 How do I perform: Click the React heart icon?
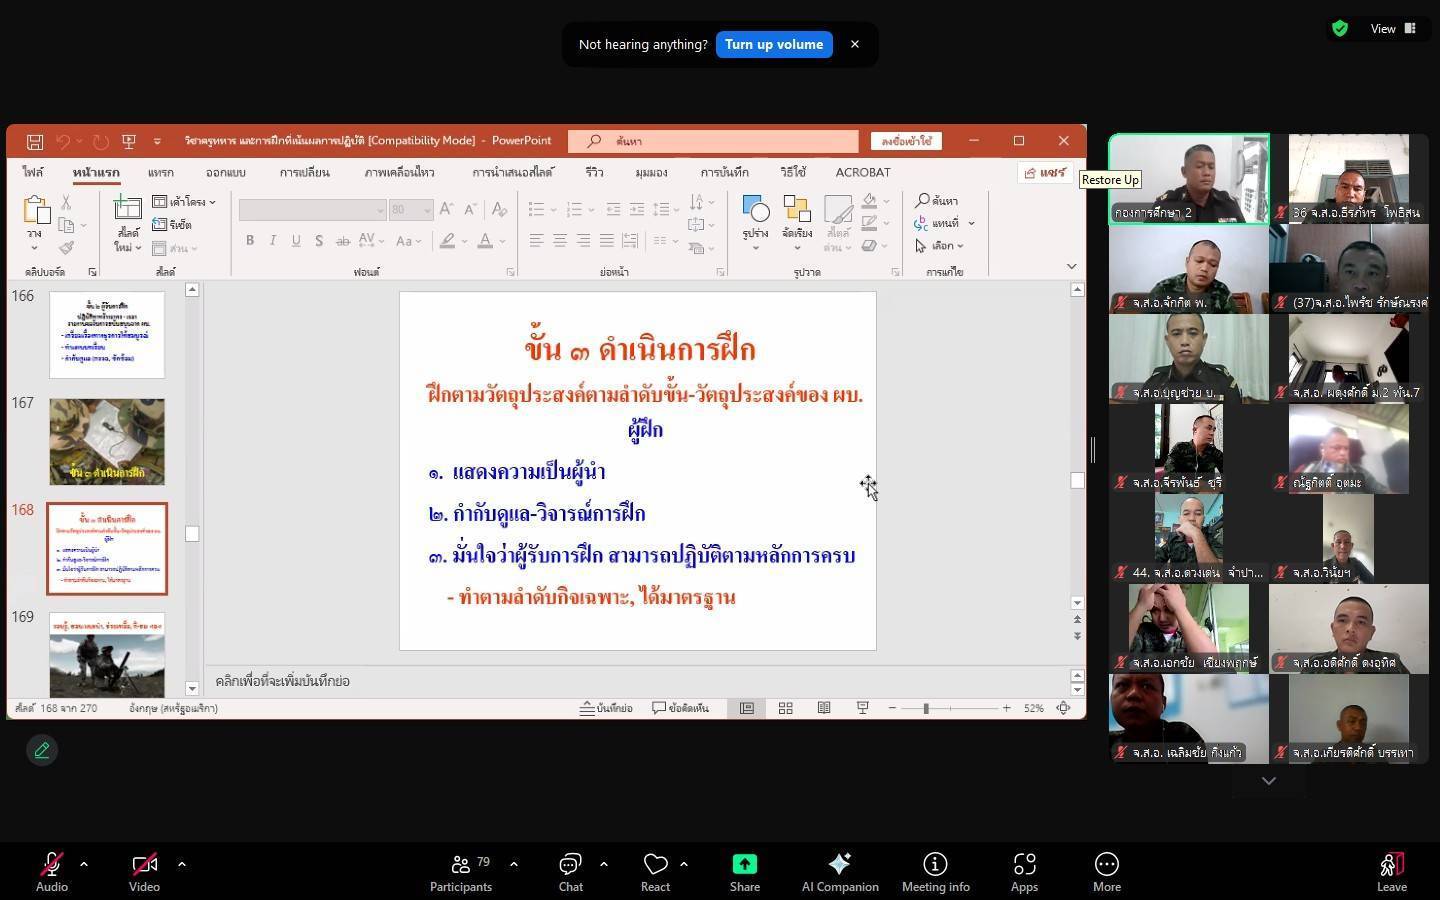click(655, 865)
